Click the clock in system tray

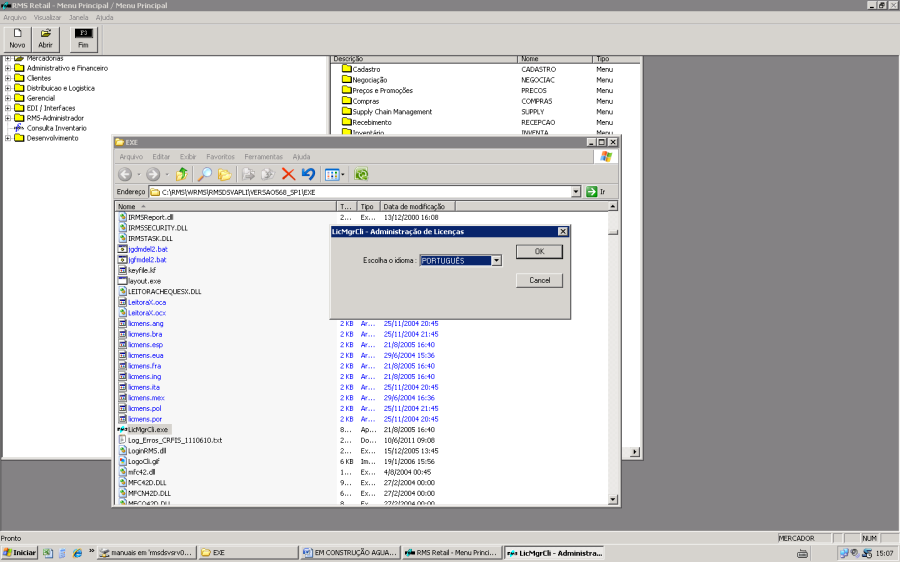[885, 553]
